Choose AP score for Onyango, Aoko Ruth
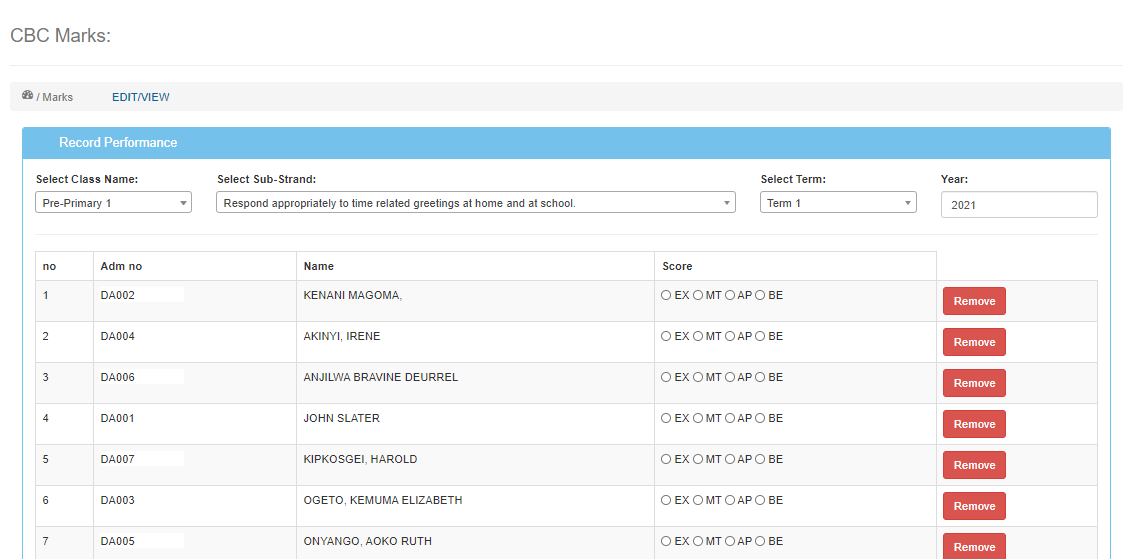 pos(730,541)
